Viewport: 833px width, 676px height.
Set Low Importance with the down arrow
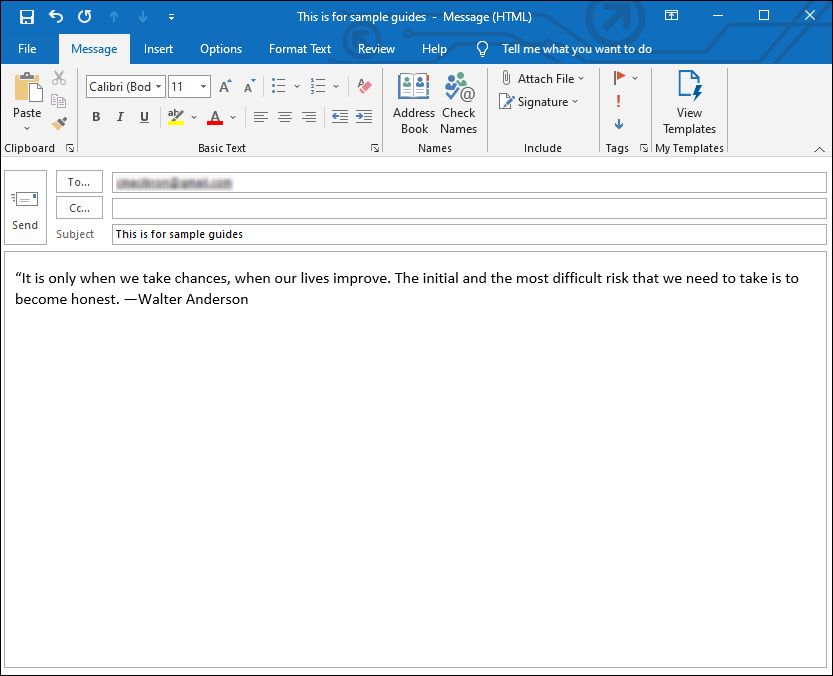(x=619, y=124)
